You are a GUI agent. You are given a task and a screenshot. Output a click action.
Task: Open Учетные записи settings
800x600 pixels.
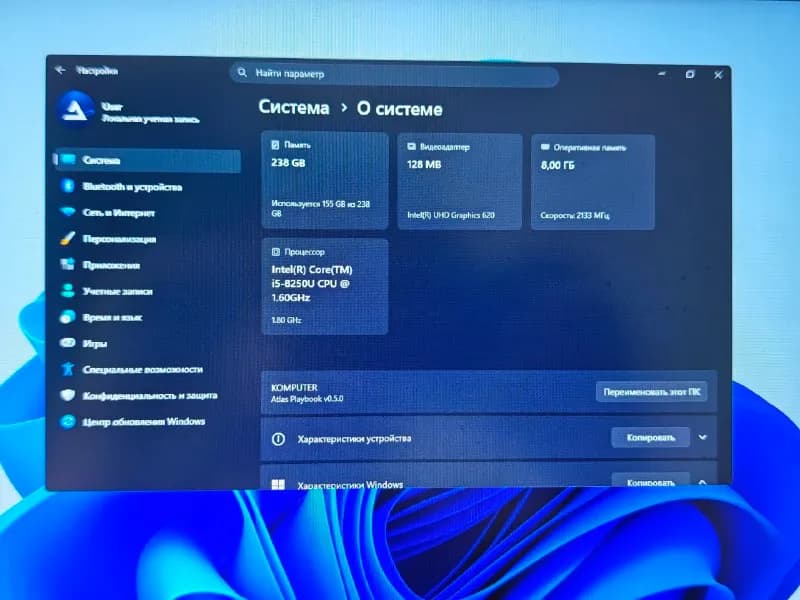pyautogui.click(x=147, y=291)
